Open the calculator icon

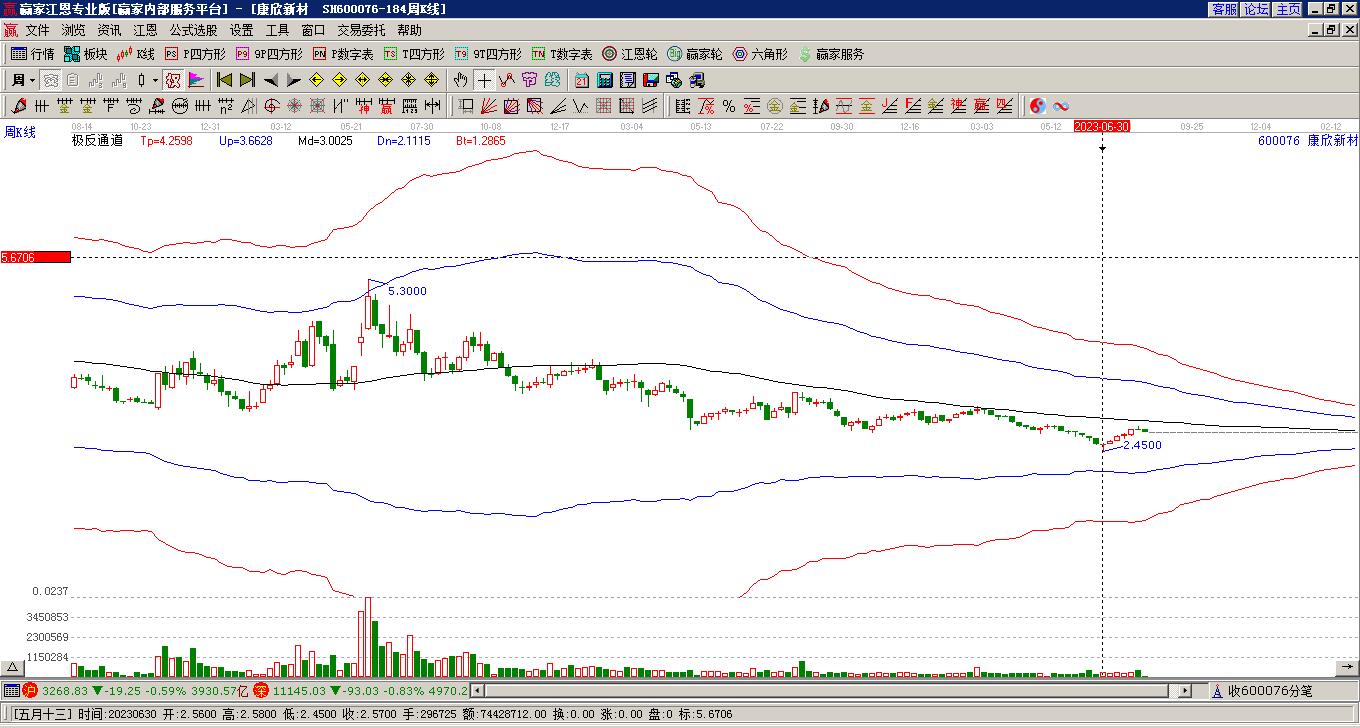pos(605,80)
